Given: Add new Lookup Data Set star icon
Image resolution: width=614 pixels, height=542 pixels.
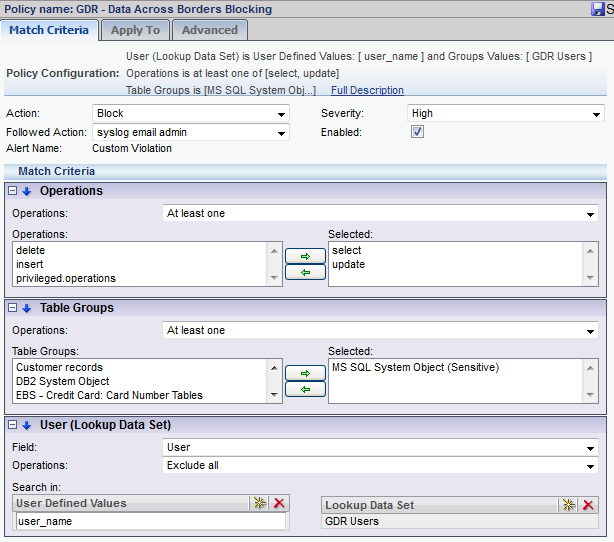Looking at the screenshot, I should click(569, 505).
